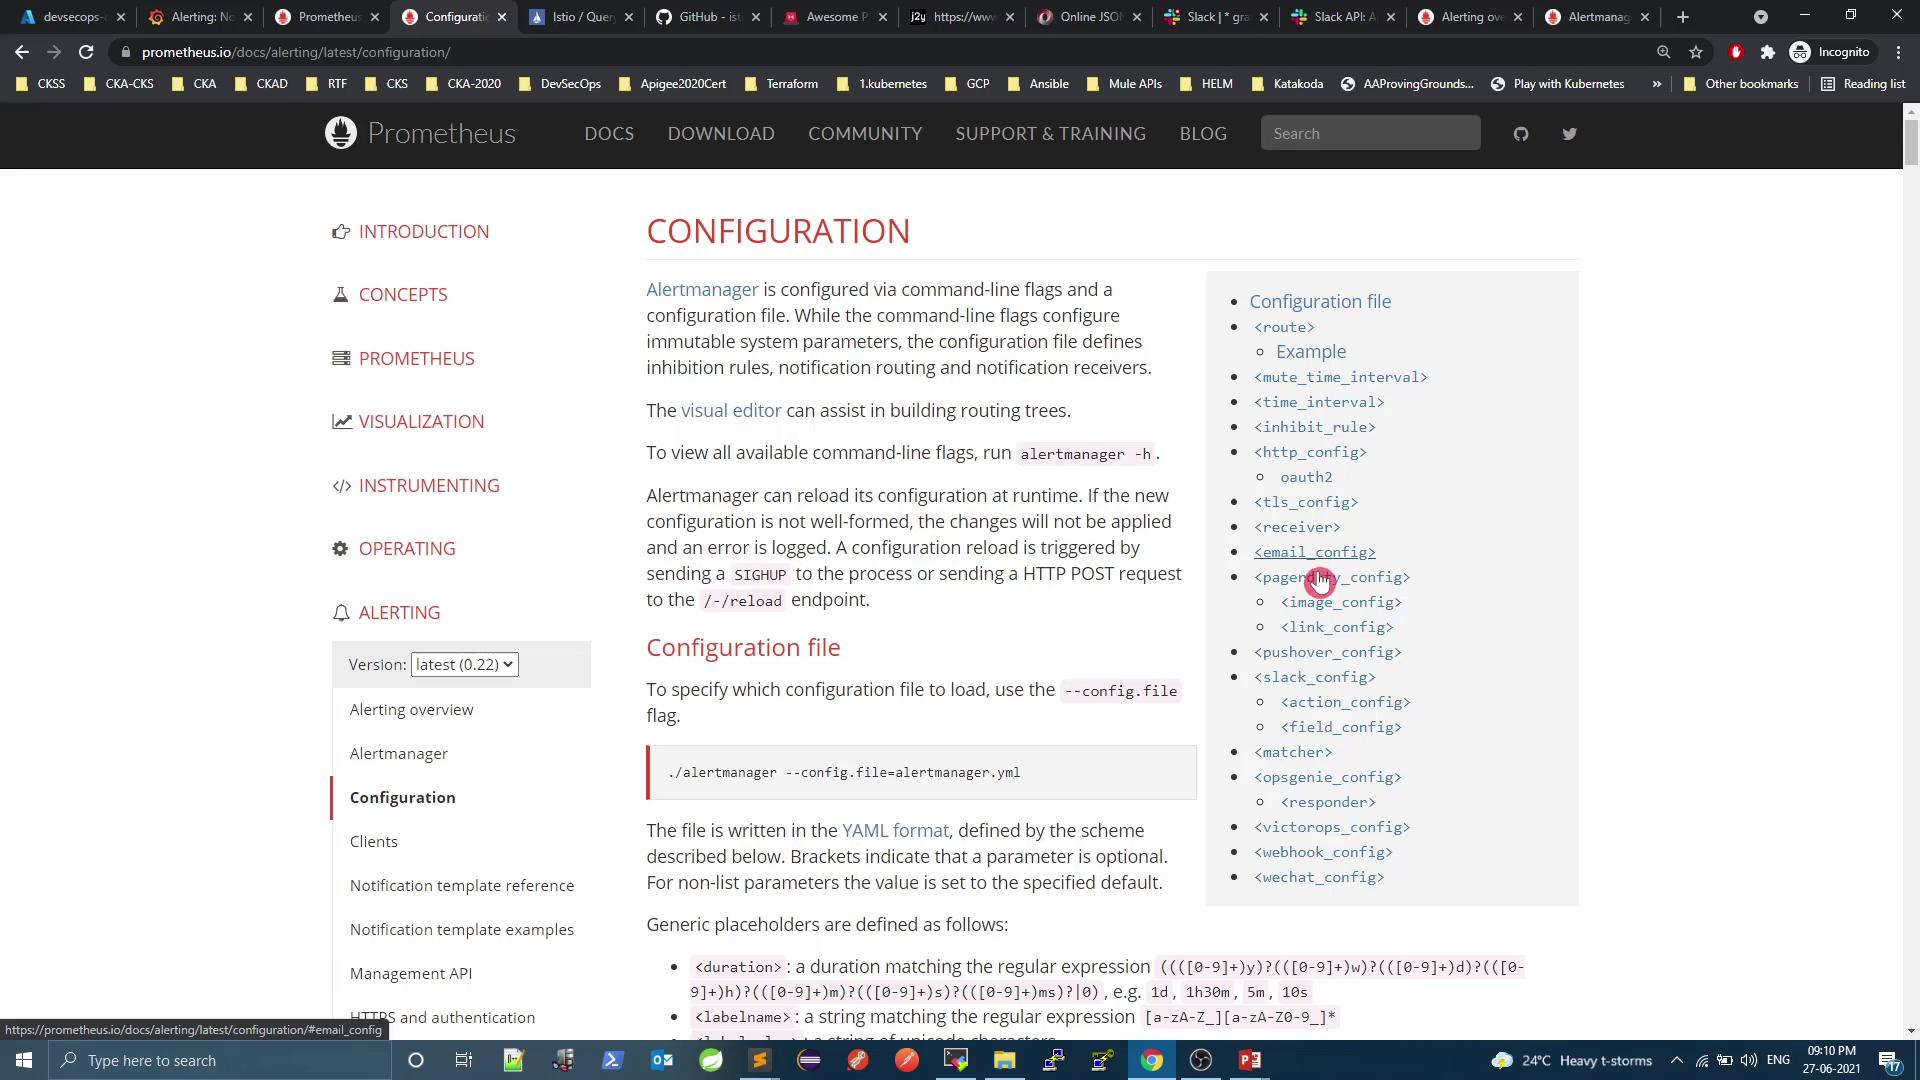Click the page's vertical scrollbar thumb
The width and height of the screenshot is (1920, 1080).
(1911, 140)
